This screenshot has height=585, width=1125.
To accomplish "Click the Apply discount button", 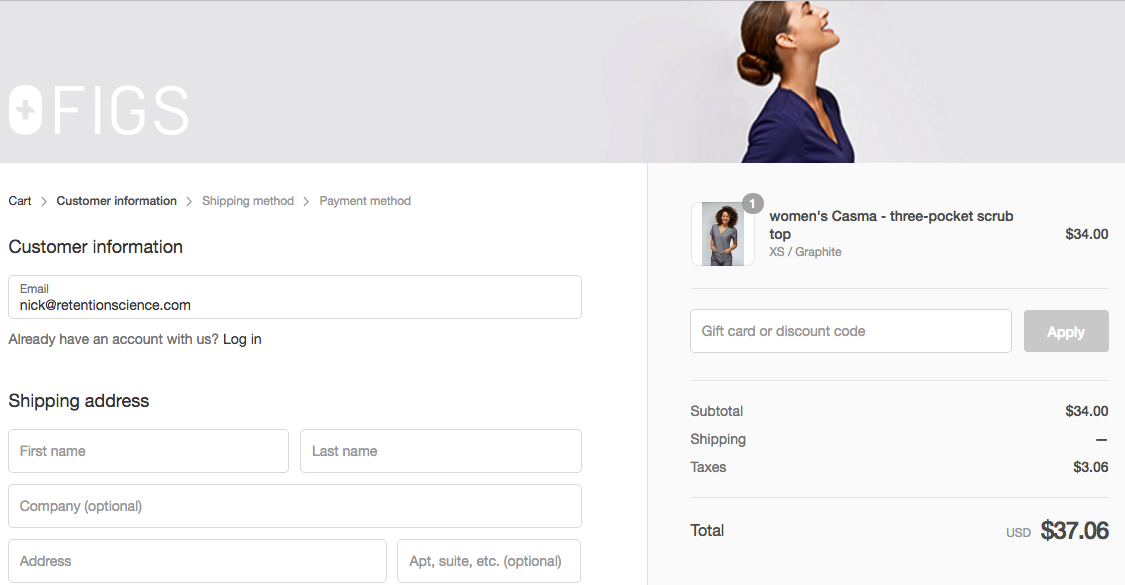I will (1066, 331).
